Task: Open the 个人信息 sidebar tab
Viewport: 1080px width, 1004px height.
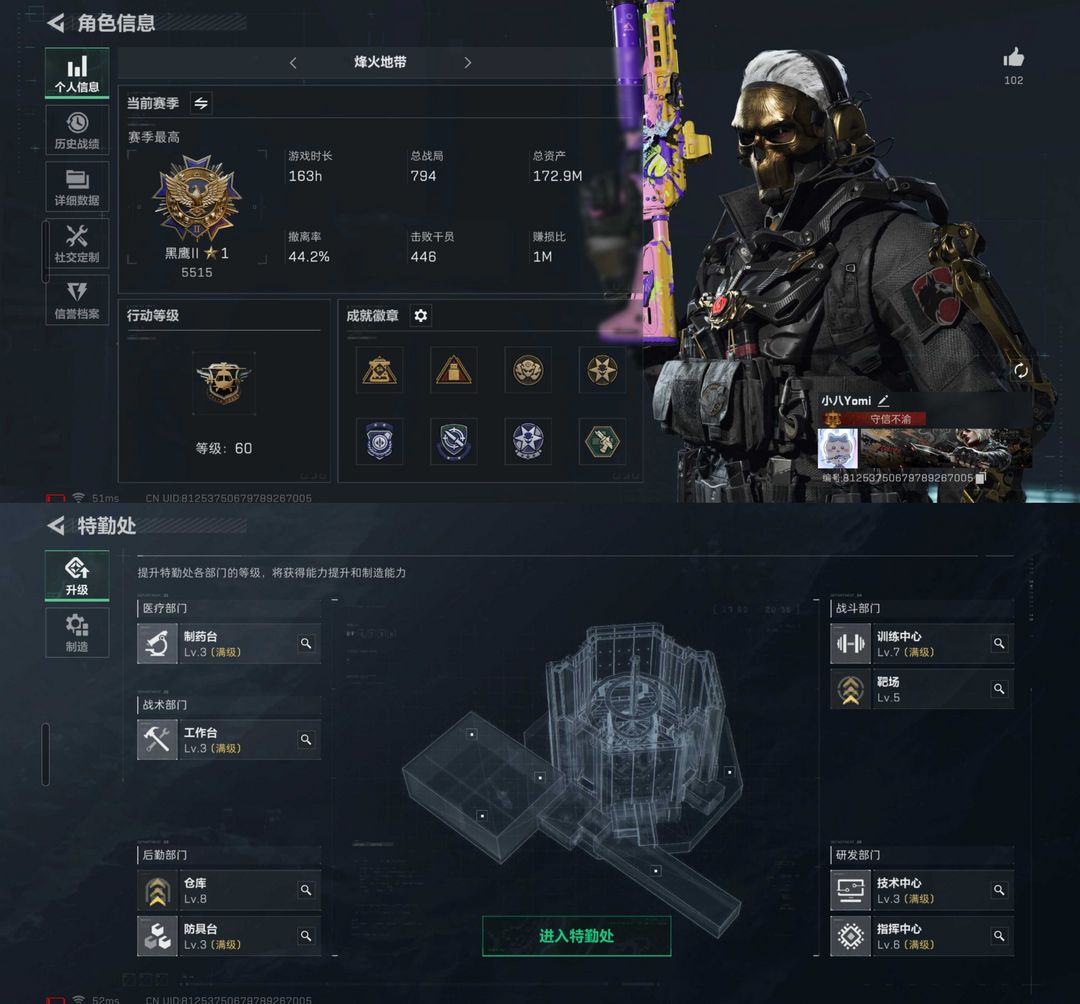Action: 77,72
